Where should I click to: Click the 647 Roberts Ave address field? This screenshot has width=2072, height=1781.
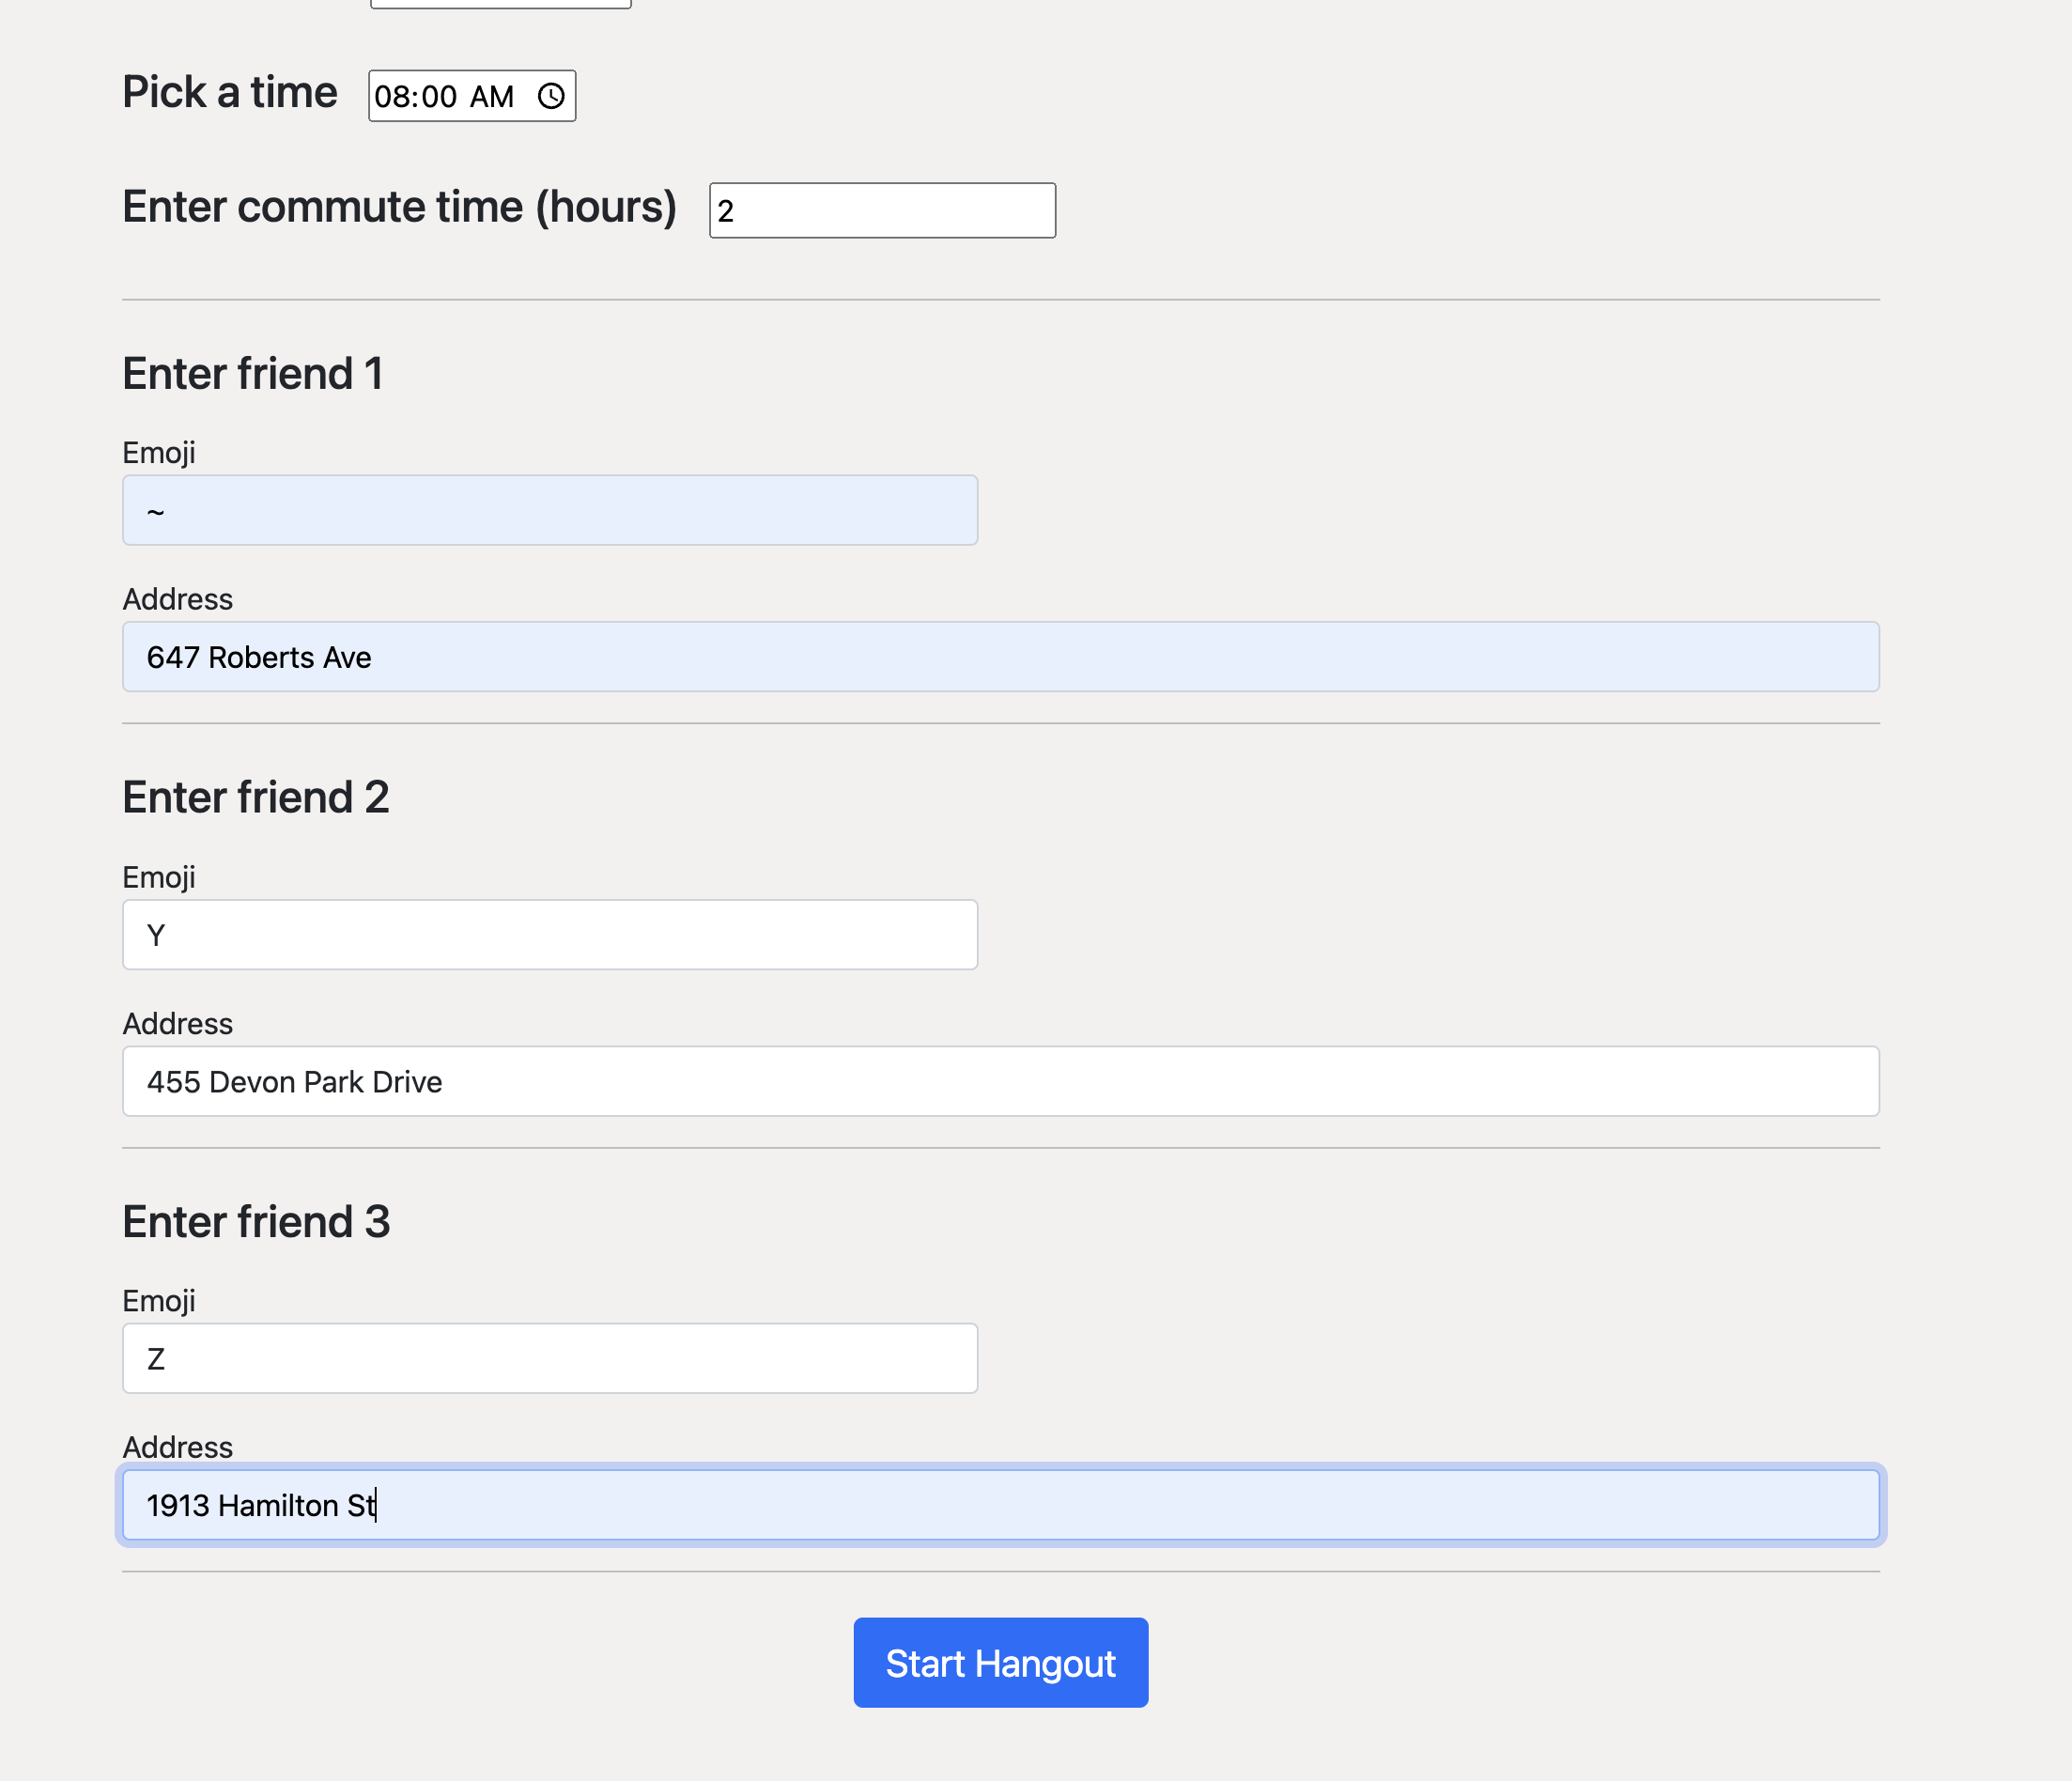coord(1000,657)
